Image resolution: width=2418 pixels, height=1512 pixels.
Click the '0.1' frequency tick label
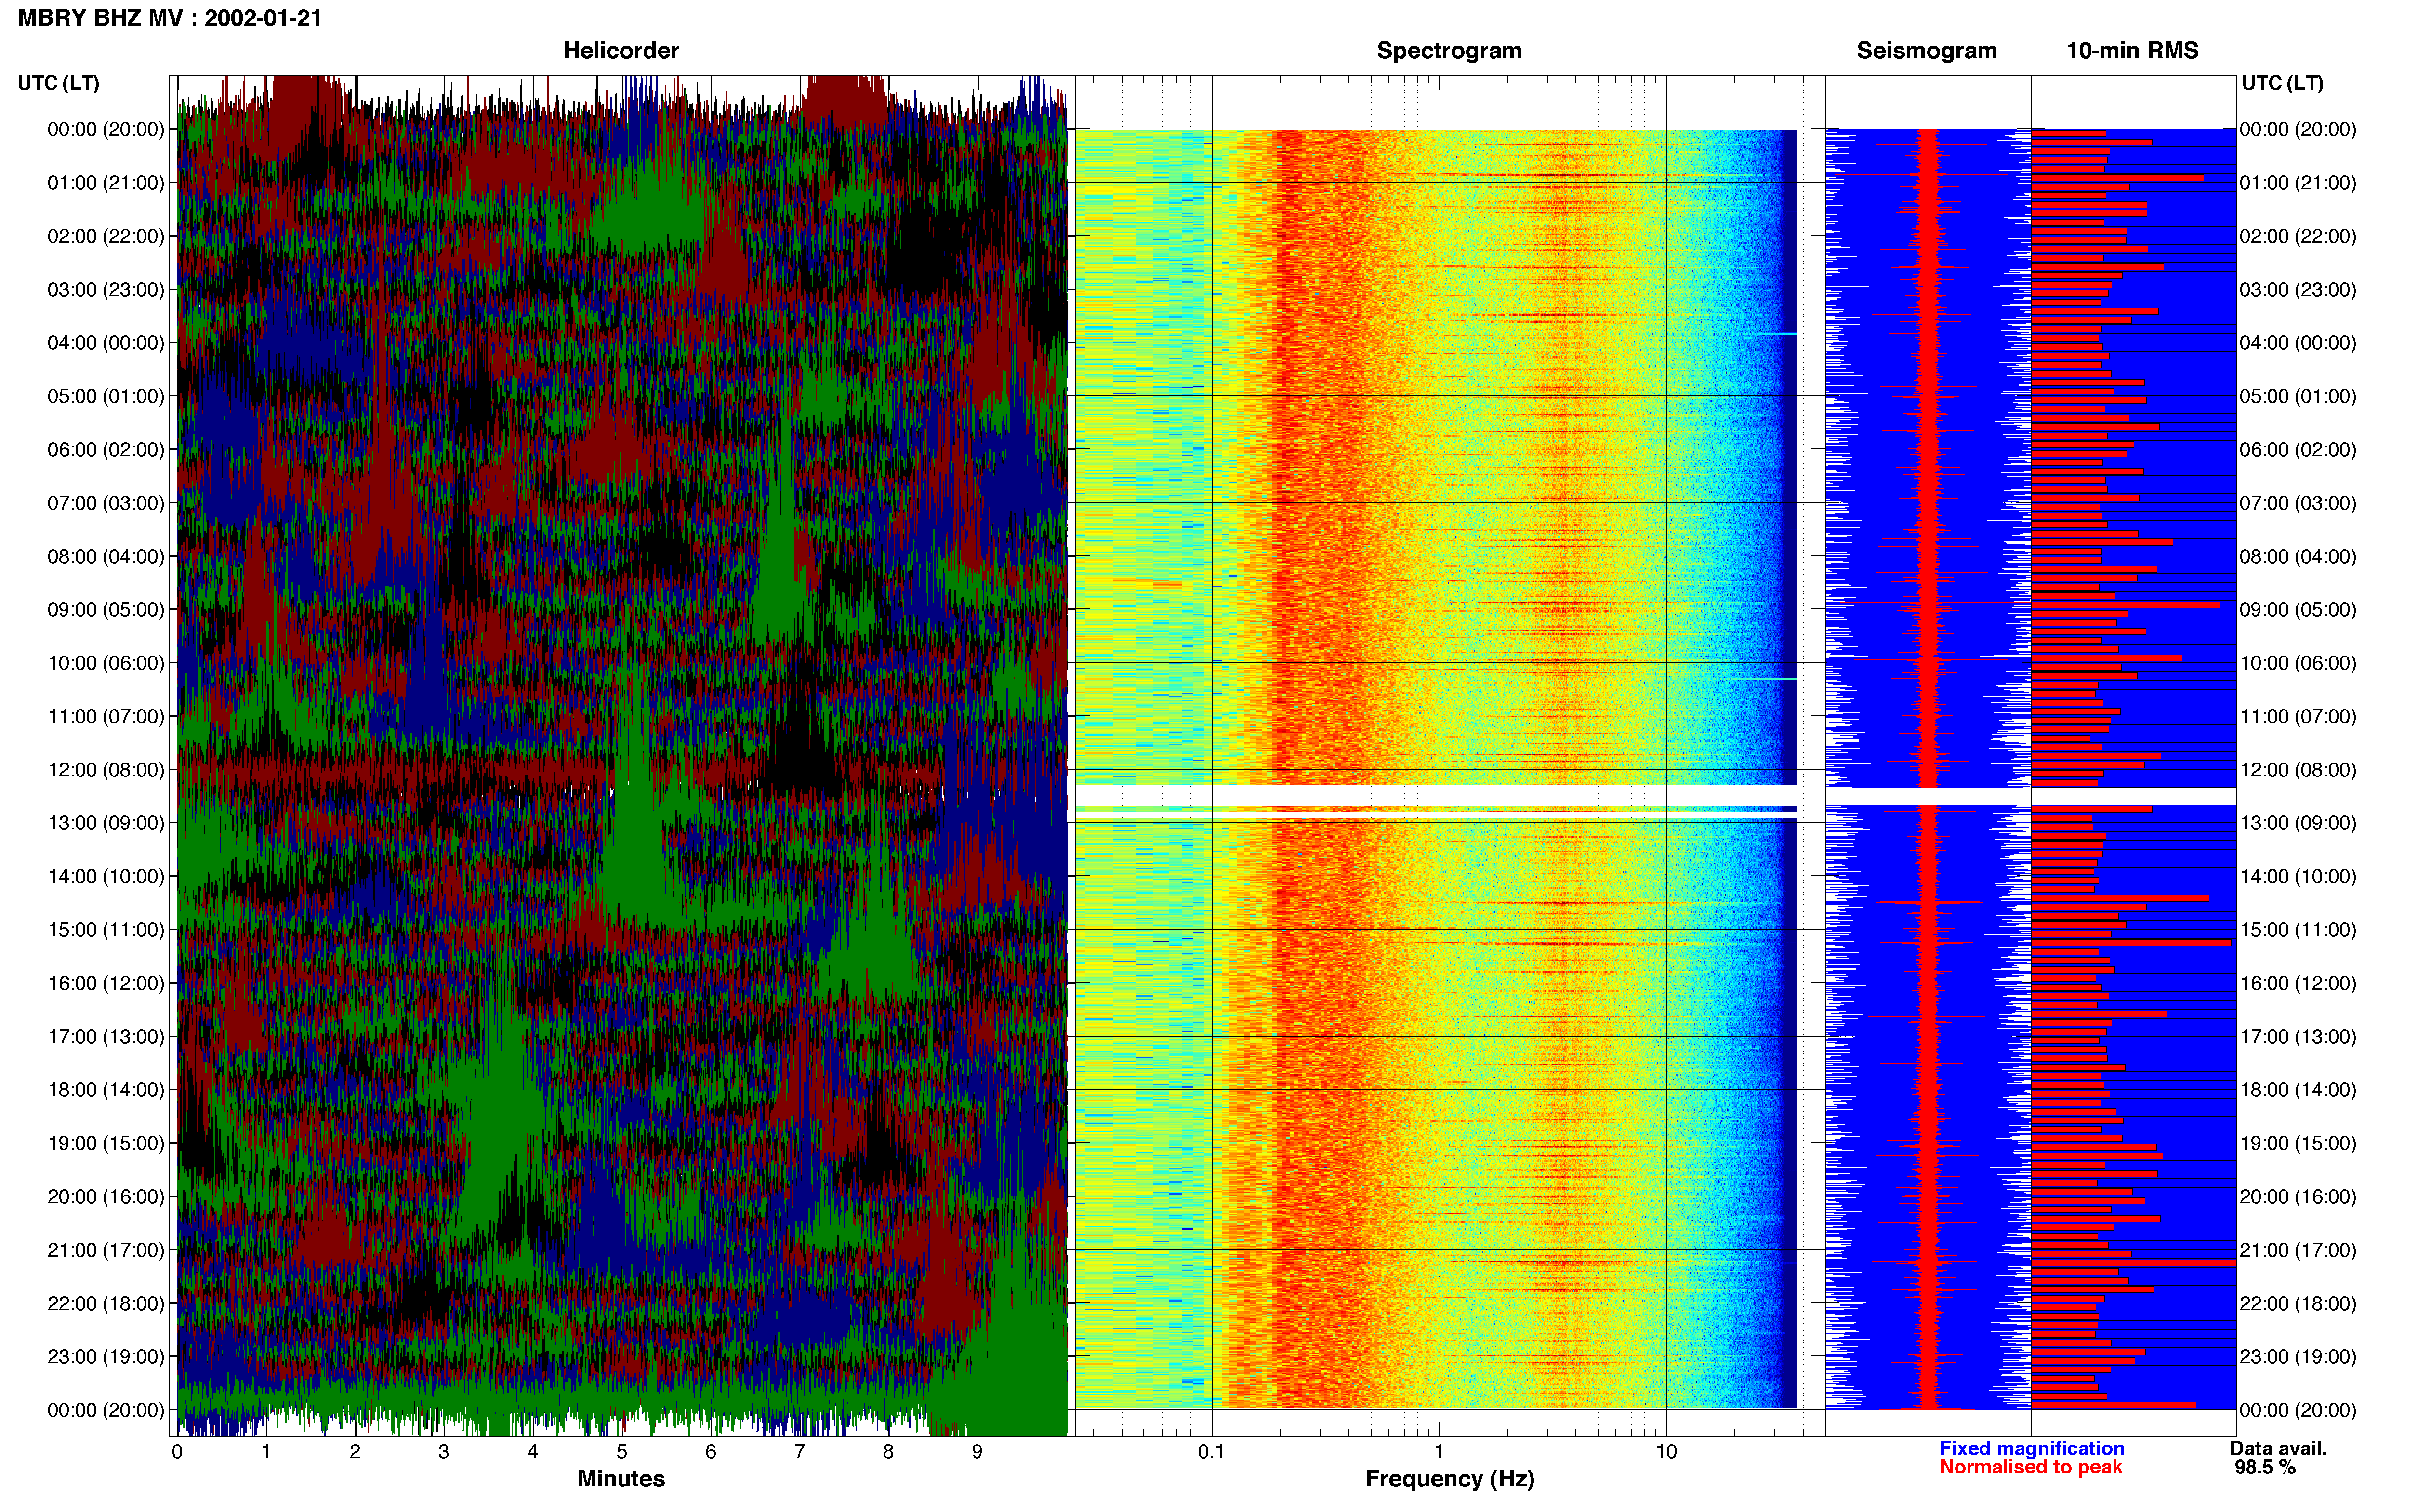[x=1211, y=1452]
